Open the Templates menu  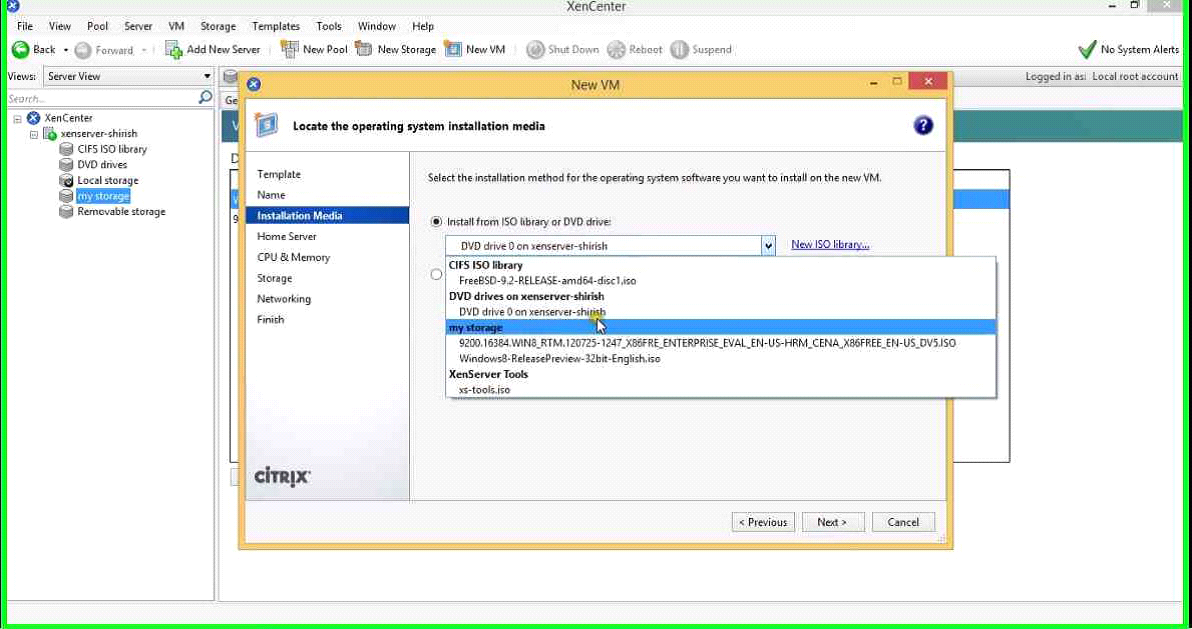(276, 26)
